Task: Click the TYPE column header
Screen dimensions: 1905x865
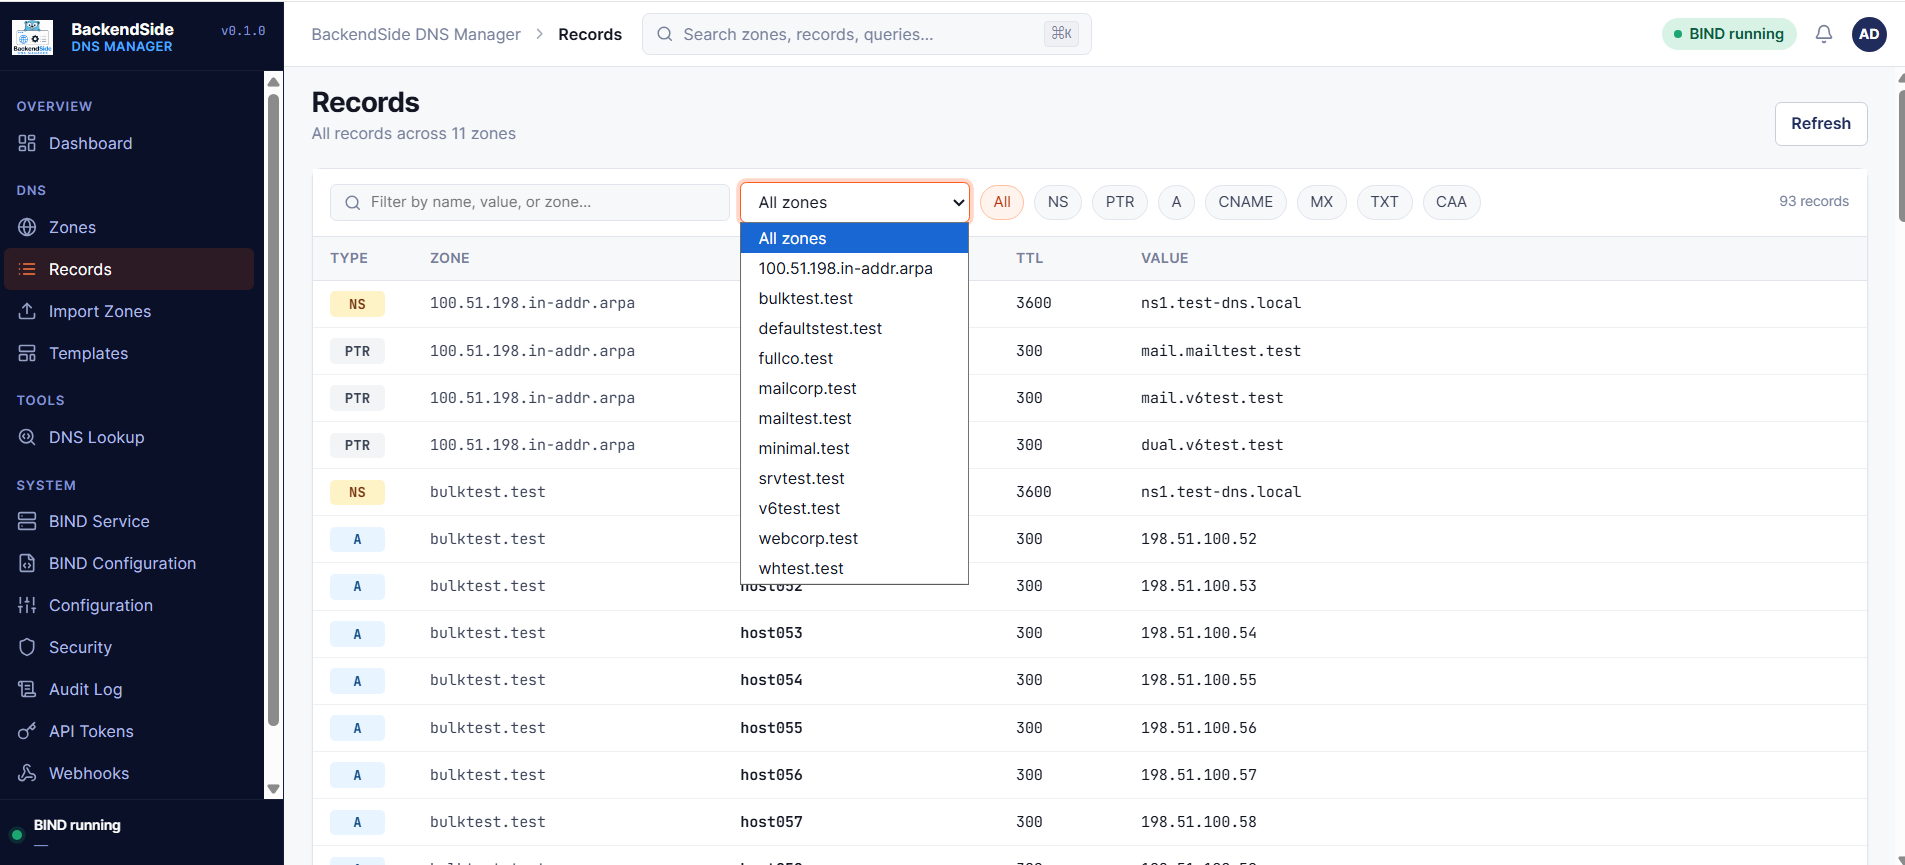Action: point(349,258)
